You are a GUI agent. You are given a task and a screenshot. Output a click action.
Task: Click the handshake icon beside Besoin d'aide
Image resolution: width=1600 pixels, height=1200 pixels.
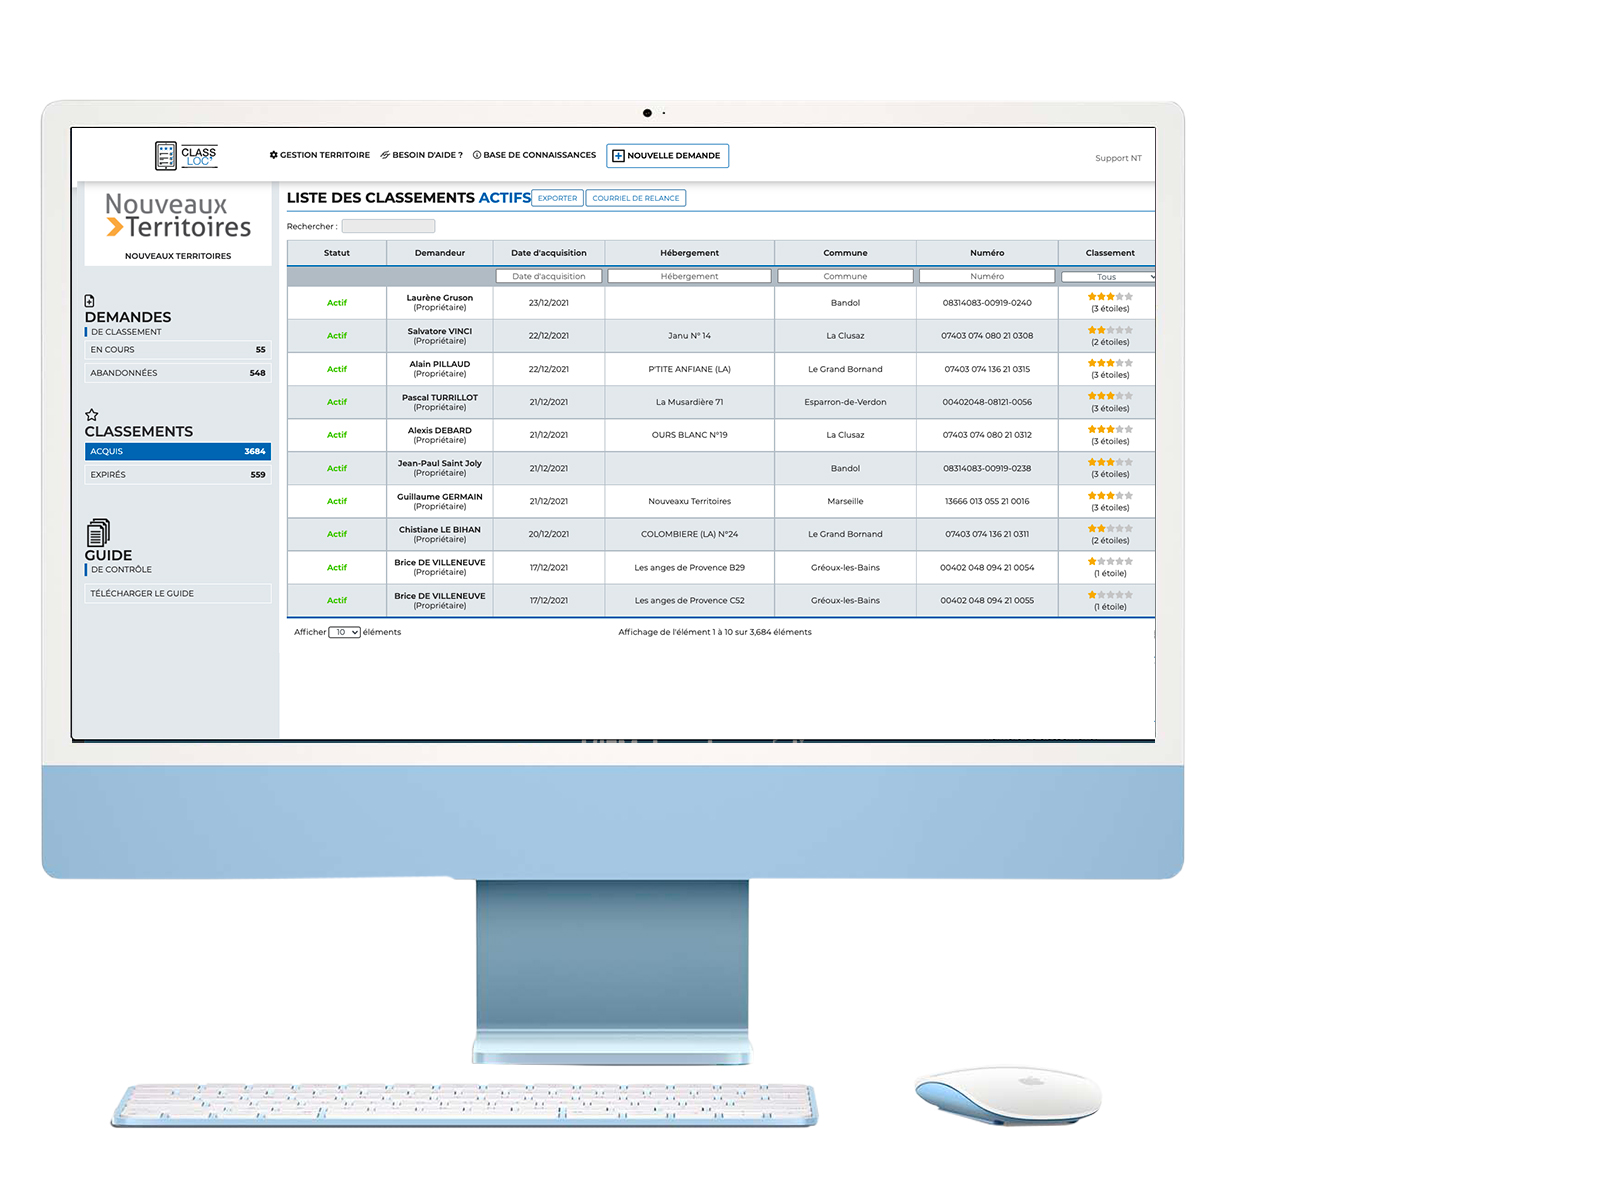[385, 155]
